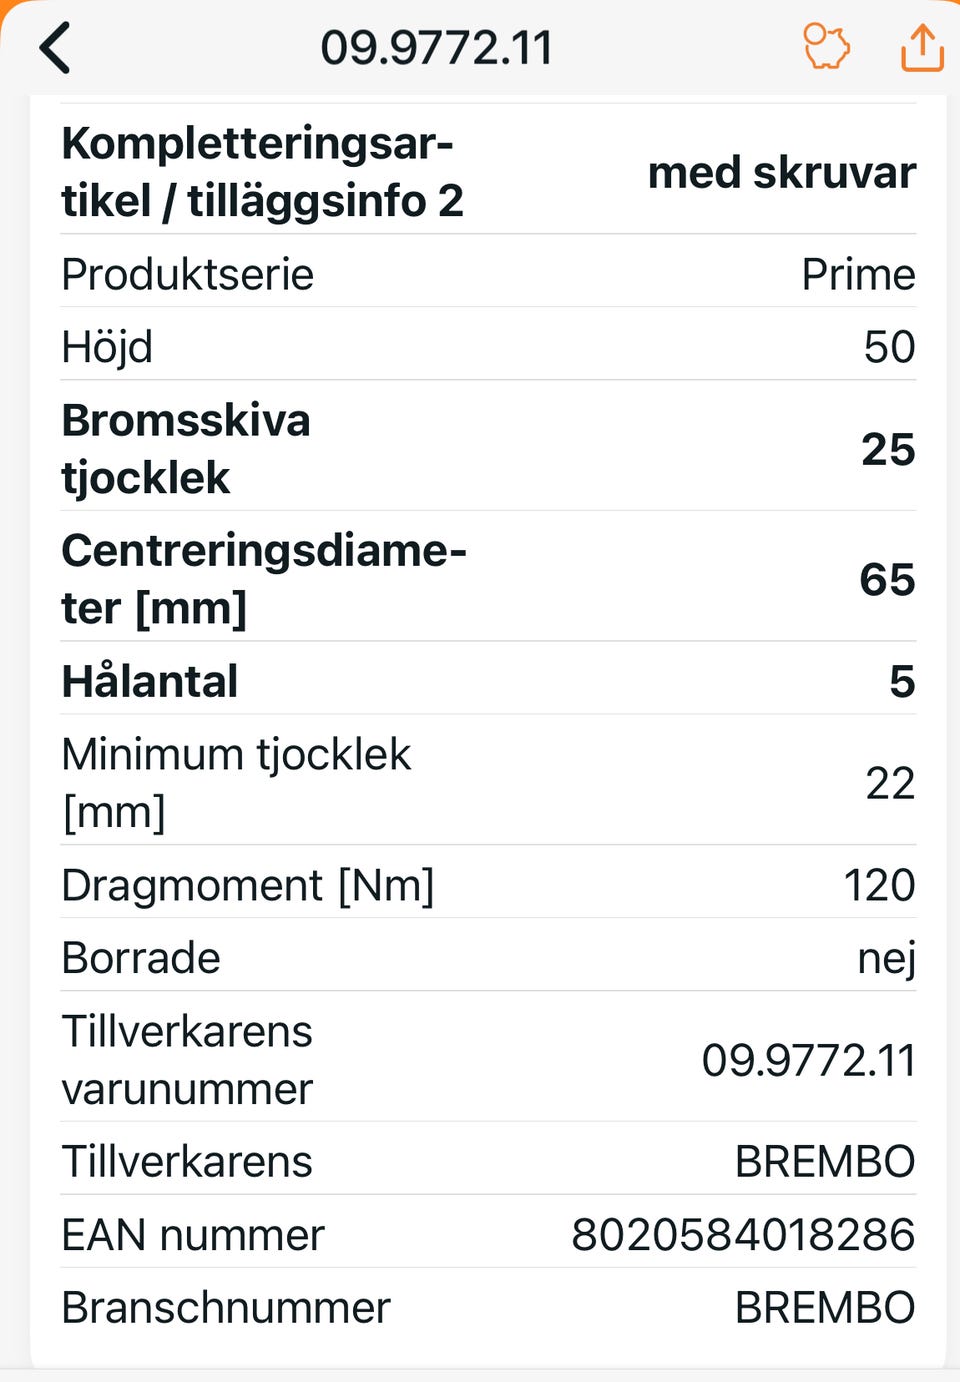Tap the Tillverkarens varunummer label
The height and width of the screenshot is (1382, 960).
[x=187, y=1059]
